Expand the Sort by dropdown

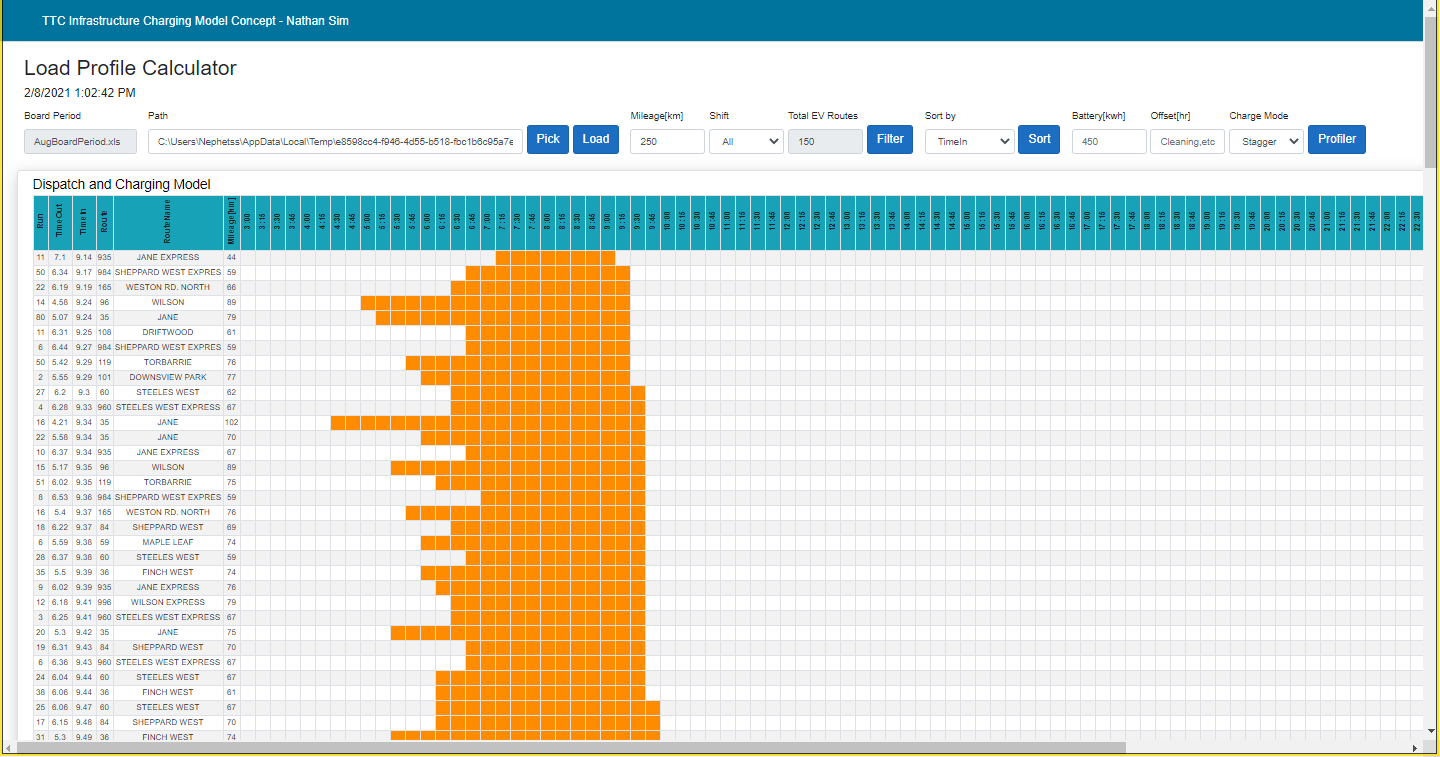click(x=969, y=142)
